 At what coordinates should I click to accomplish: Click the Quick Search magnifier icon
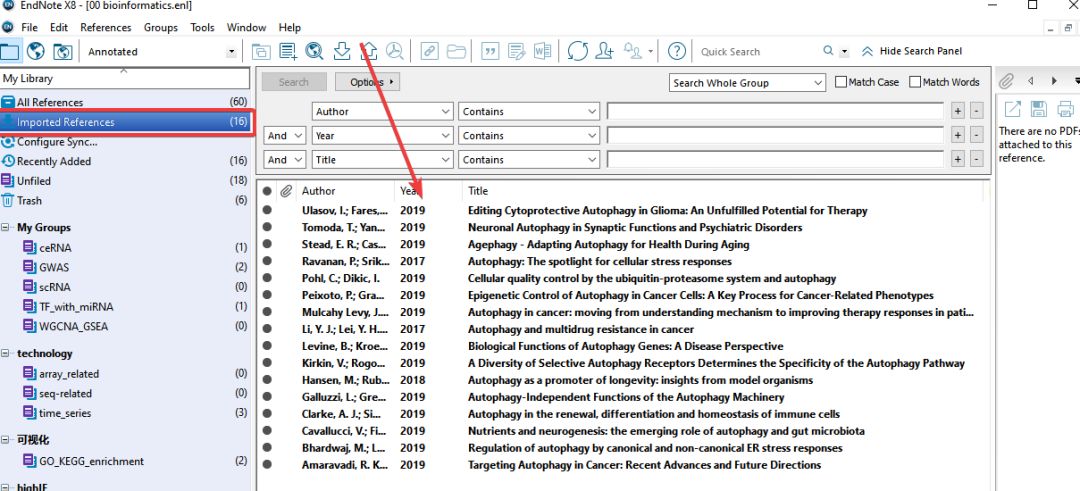[828, 51]
